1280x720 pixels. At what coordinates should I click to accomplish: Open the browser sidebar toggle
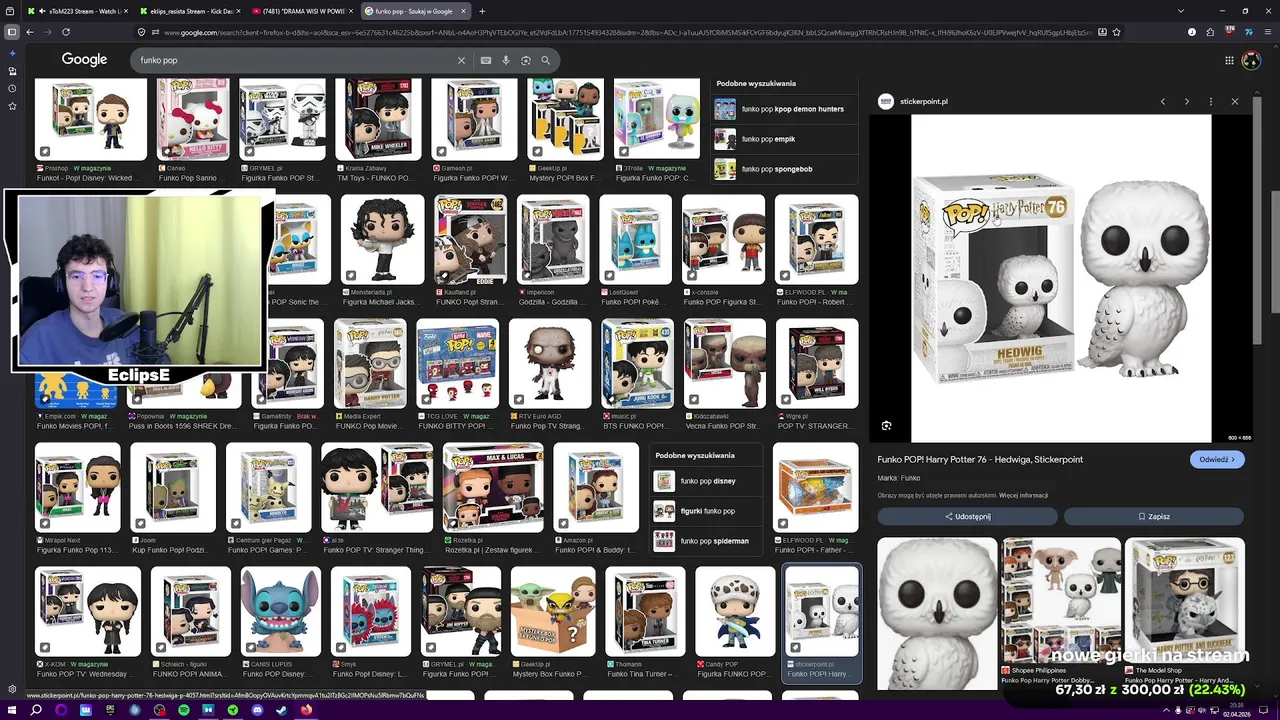[12, 32]
